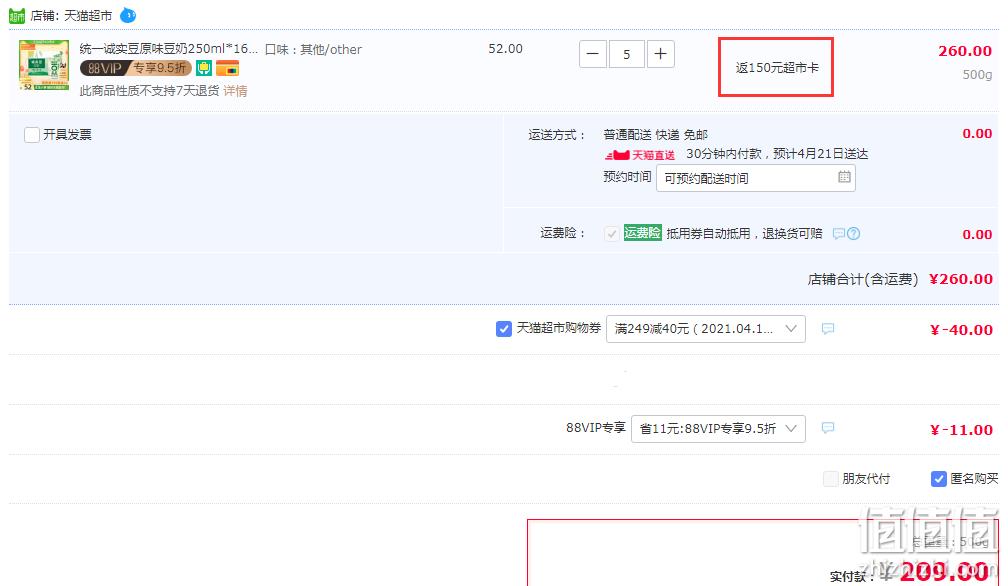Click the calendar icon in 预约时间 field
The height and width of the screenshot is (586, 1008).
pos(844,177)
